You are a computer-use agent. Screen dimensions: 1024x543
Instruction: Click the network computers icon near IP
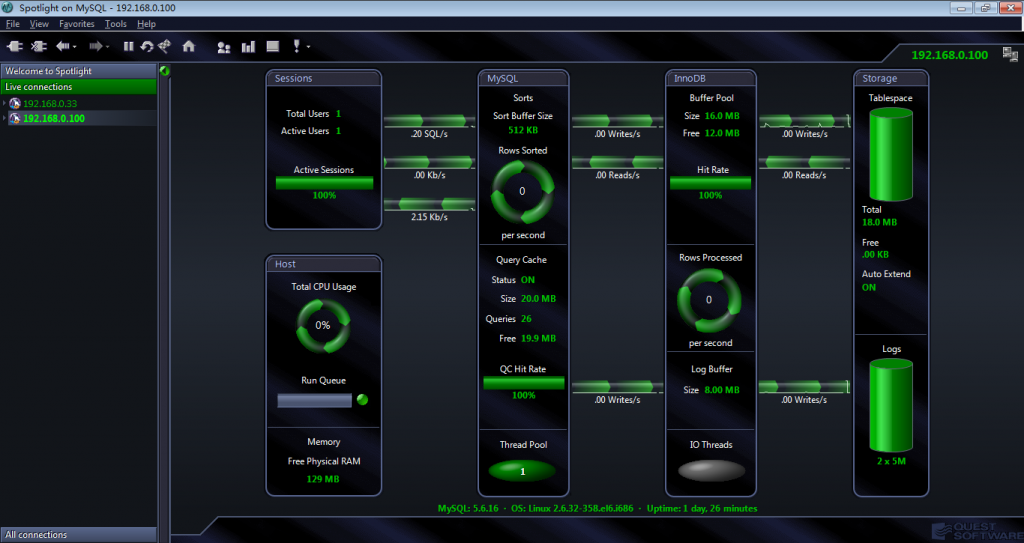(1010, 55)
